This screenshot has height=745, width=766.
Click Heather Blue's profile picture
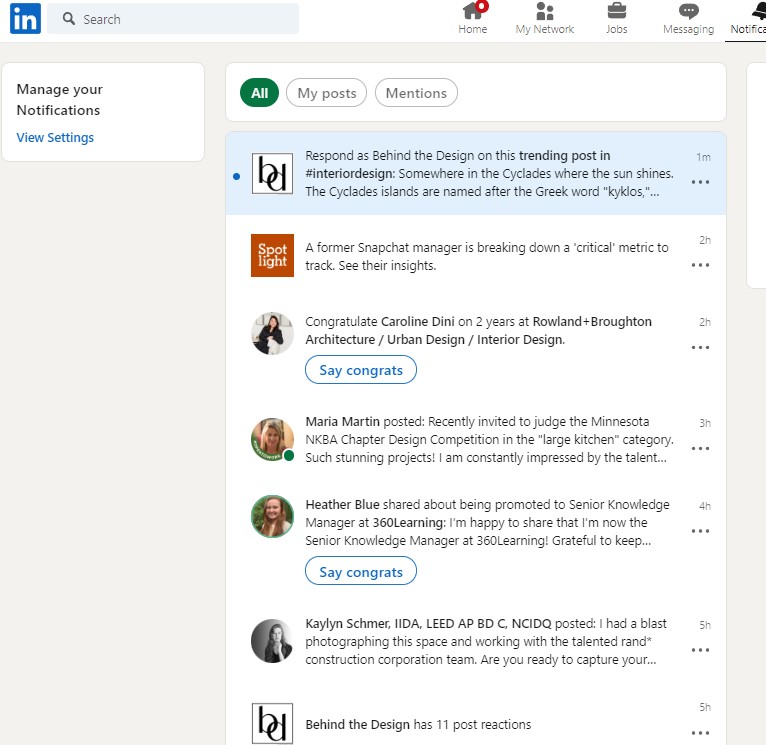pyautogui.click(x=272, y=517)
